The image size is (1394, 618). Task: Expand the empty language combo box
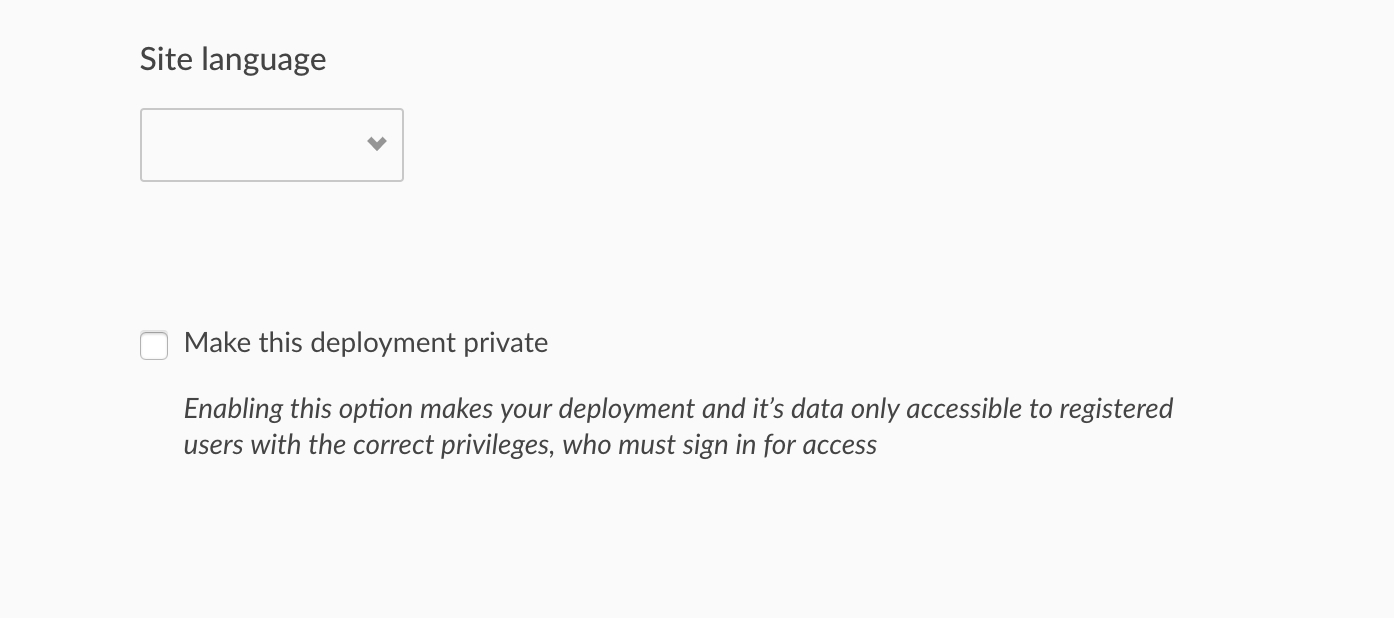(x=271, y=145)
